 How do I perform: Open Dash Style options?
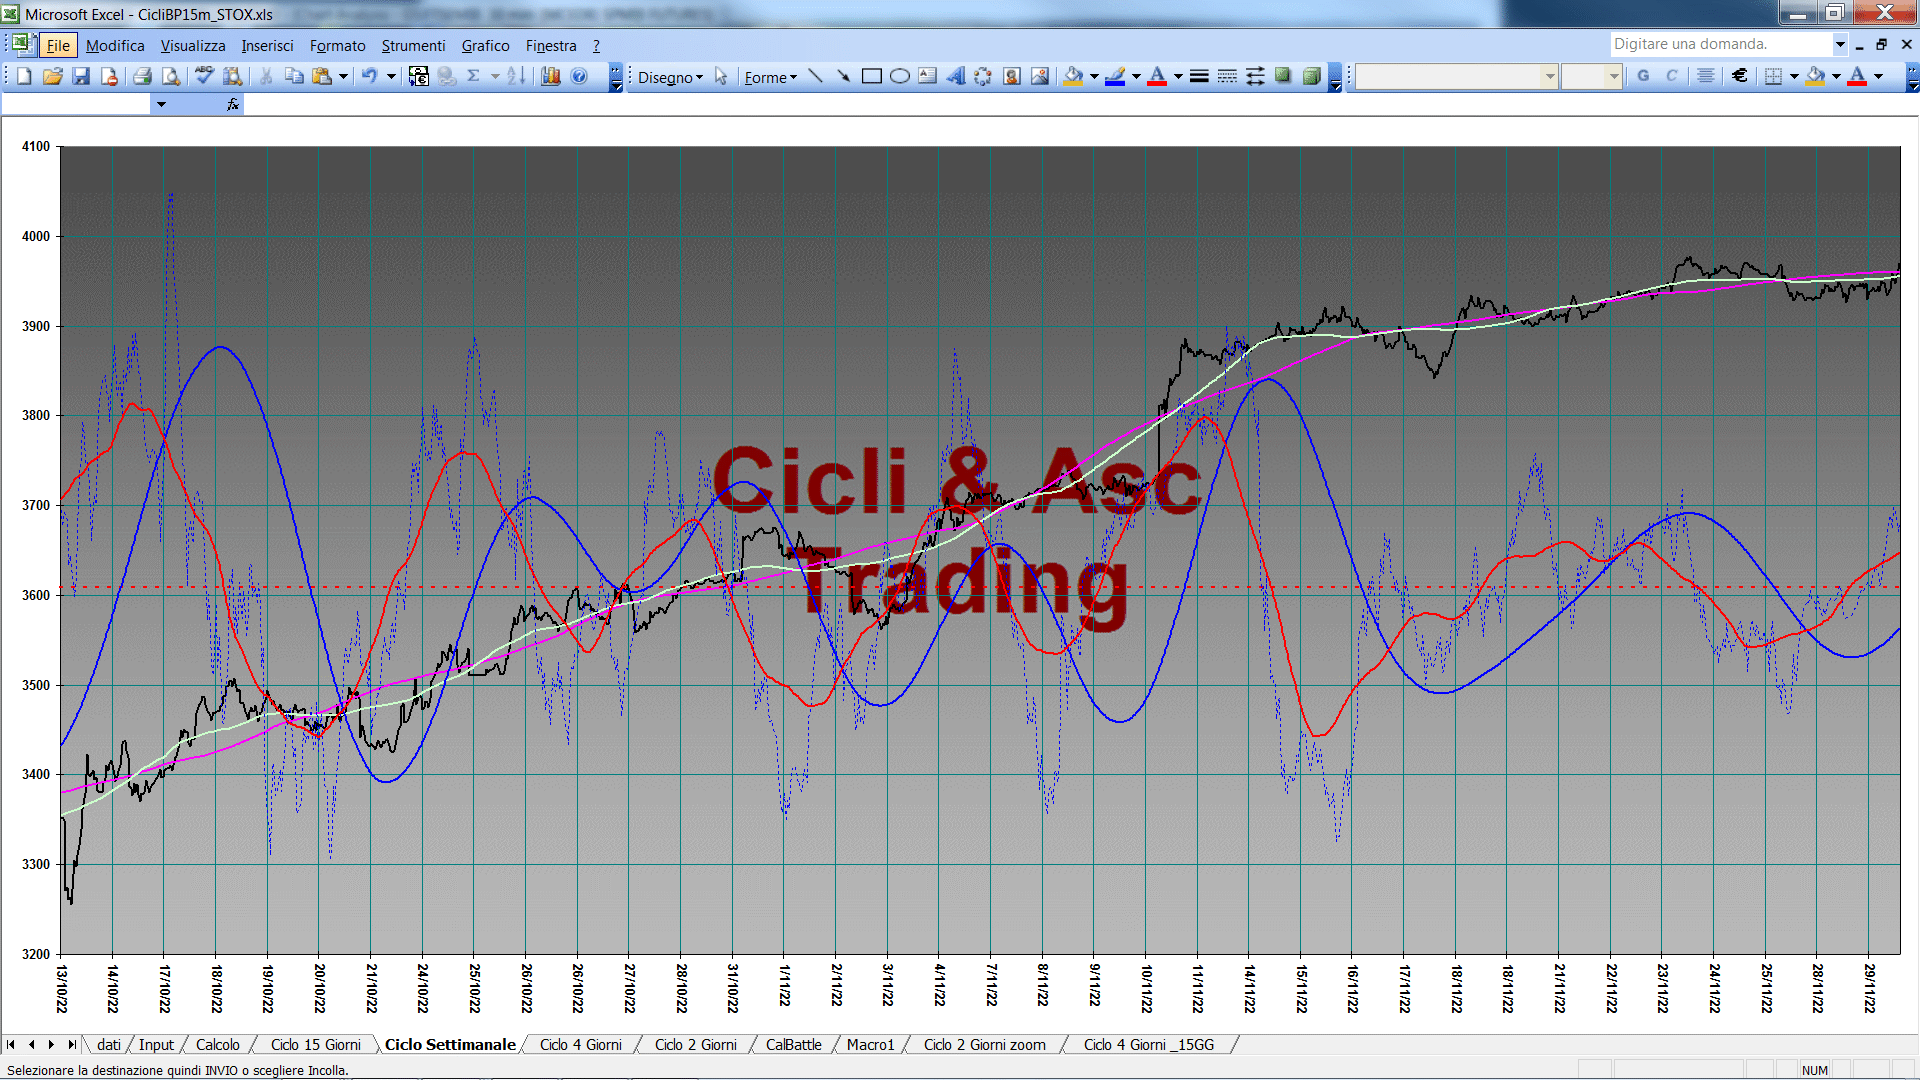[1227, 76]
